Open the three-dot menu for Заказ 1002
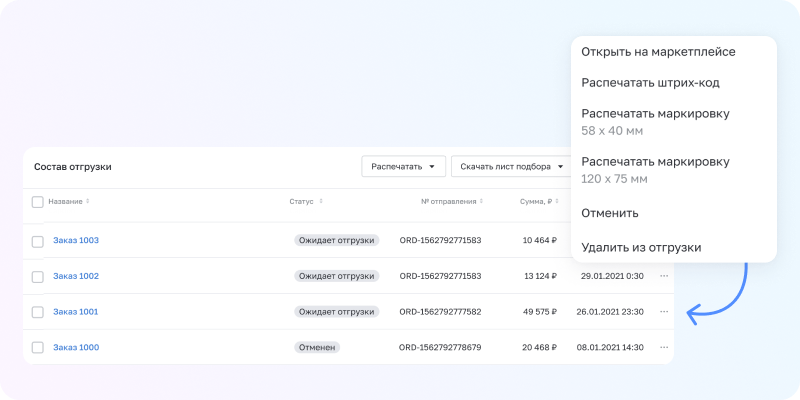The image size is (800, 400). 664,276
